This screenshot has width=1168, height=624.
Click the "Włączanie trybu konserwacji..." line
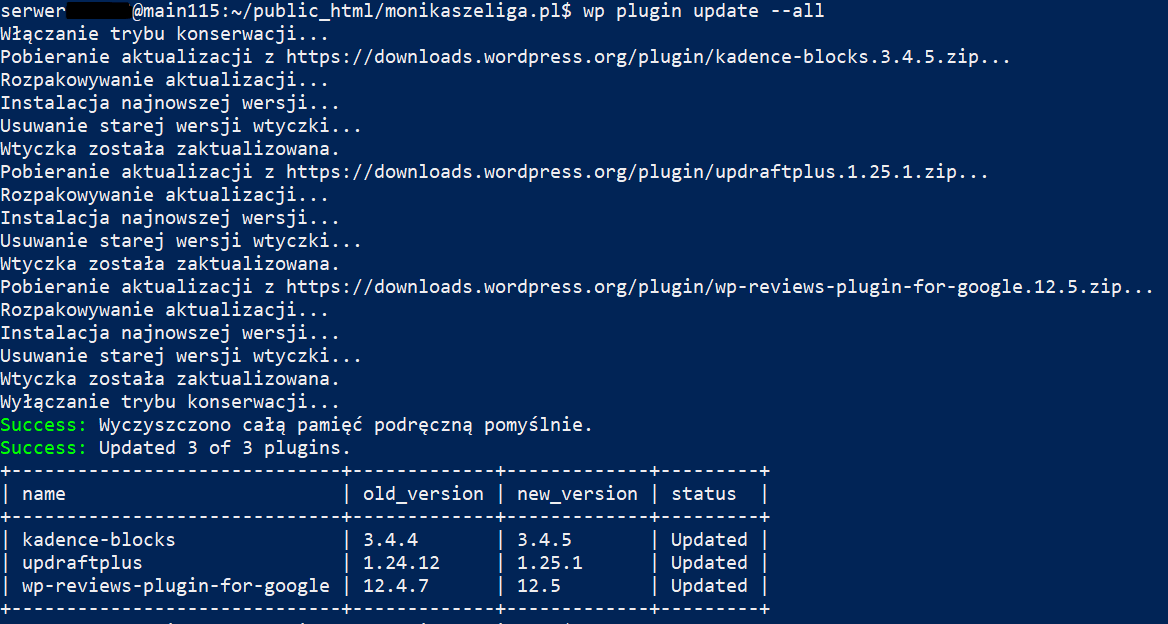tap(164, 34)
